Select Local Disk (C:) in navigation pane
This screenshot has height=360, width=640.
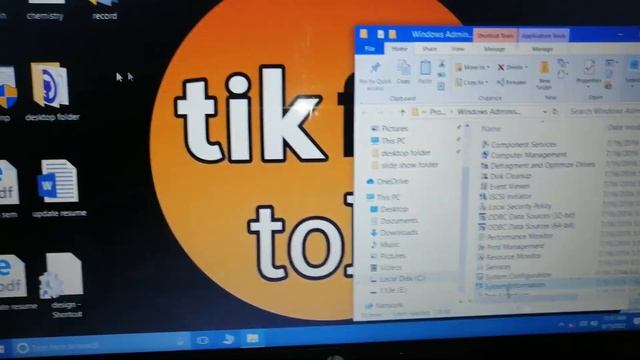[x=398, y=278]
